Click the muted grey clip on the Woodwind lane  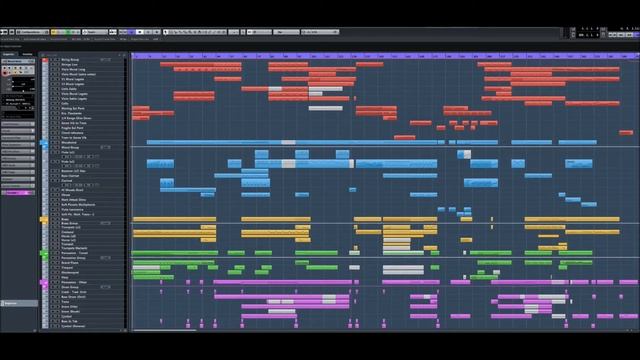point(288,142)
